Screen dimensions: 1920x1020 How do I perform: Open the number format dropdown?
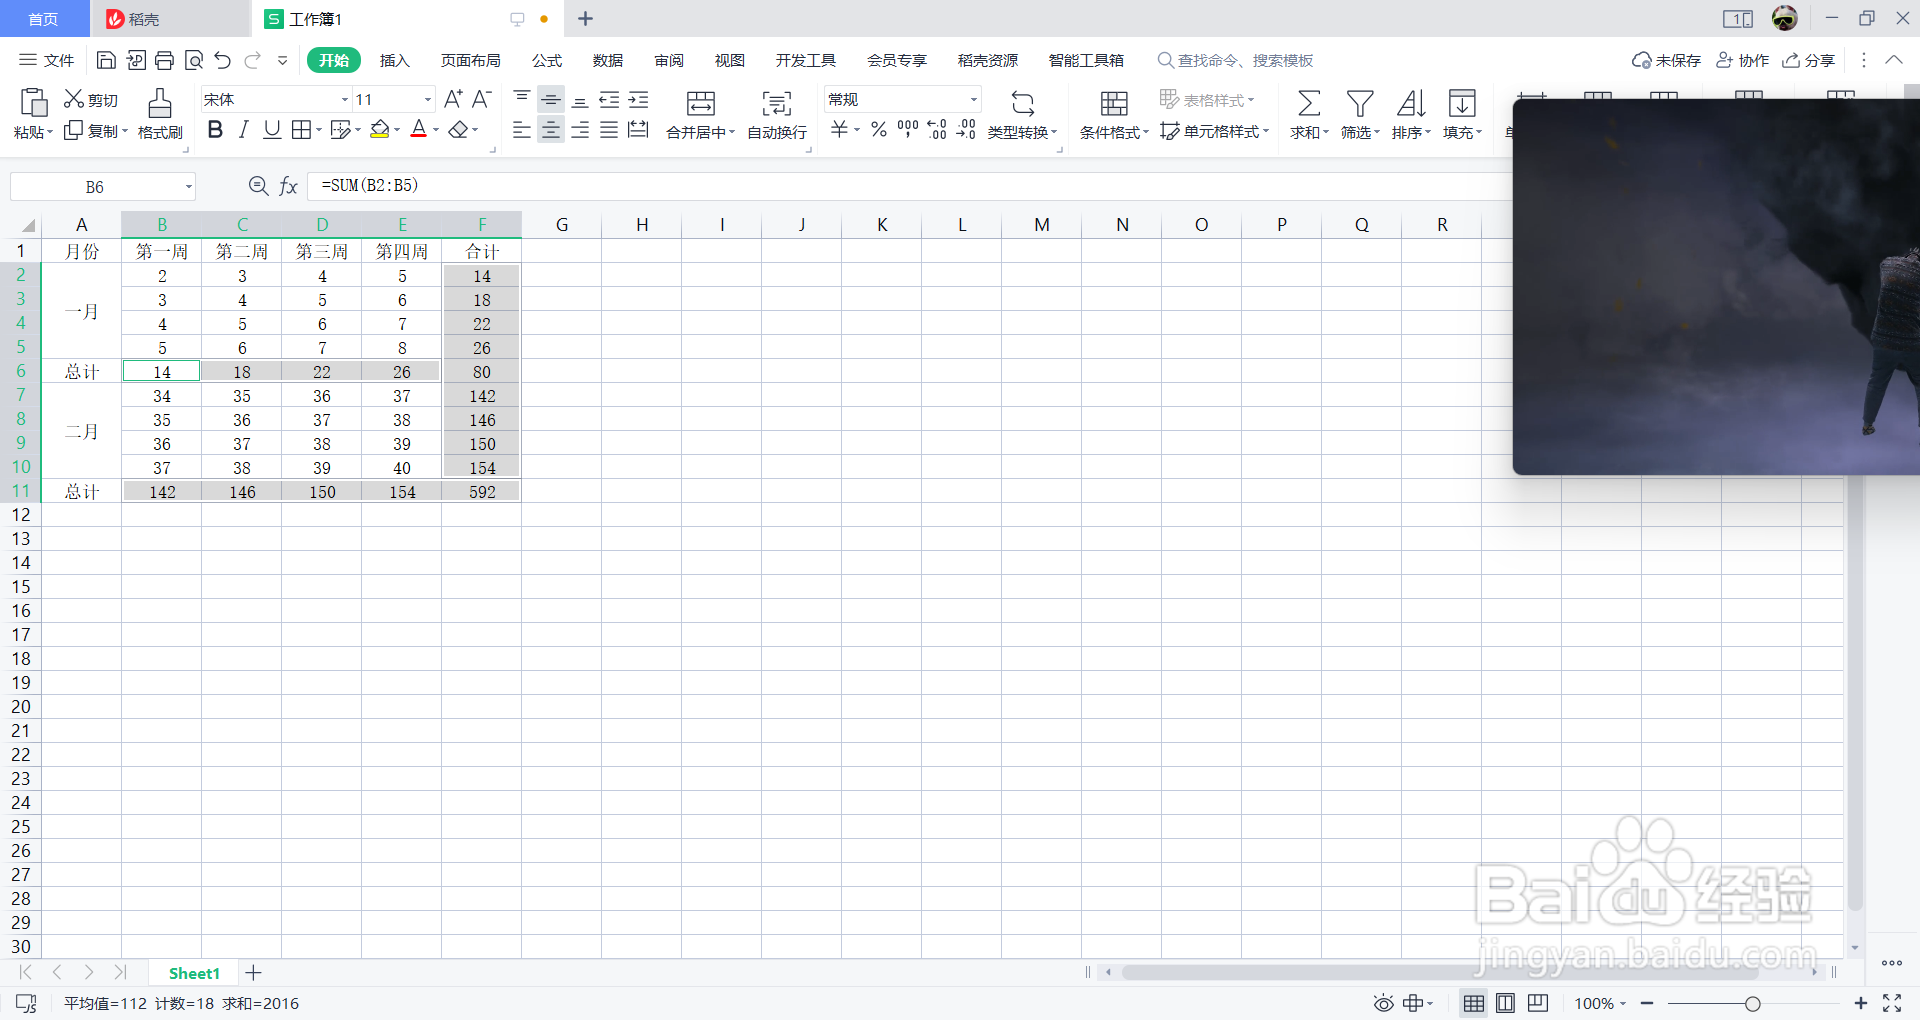point(973,99)
